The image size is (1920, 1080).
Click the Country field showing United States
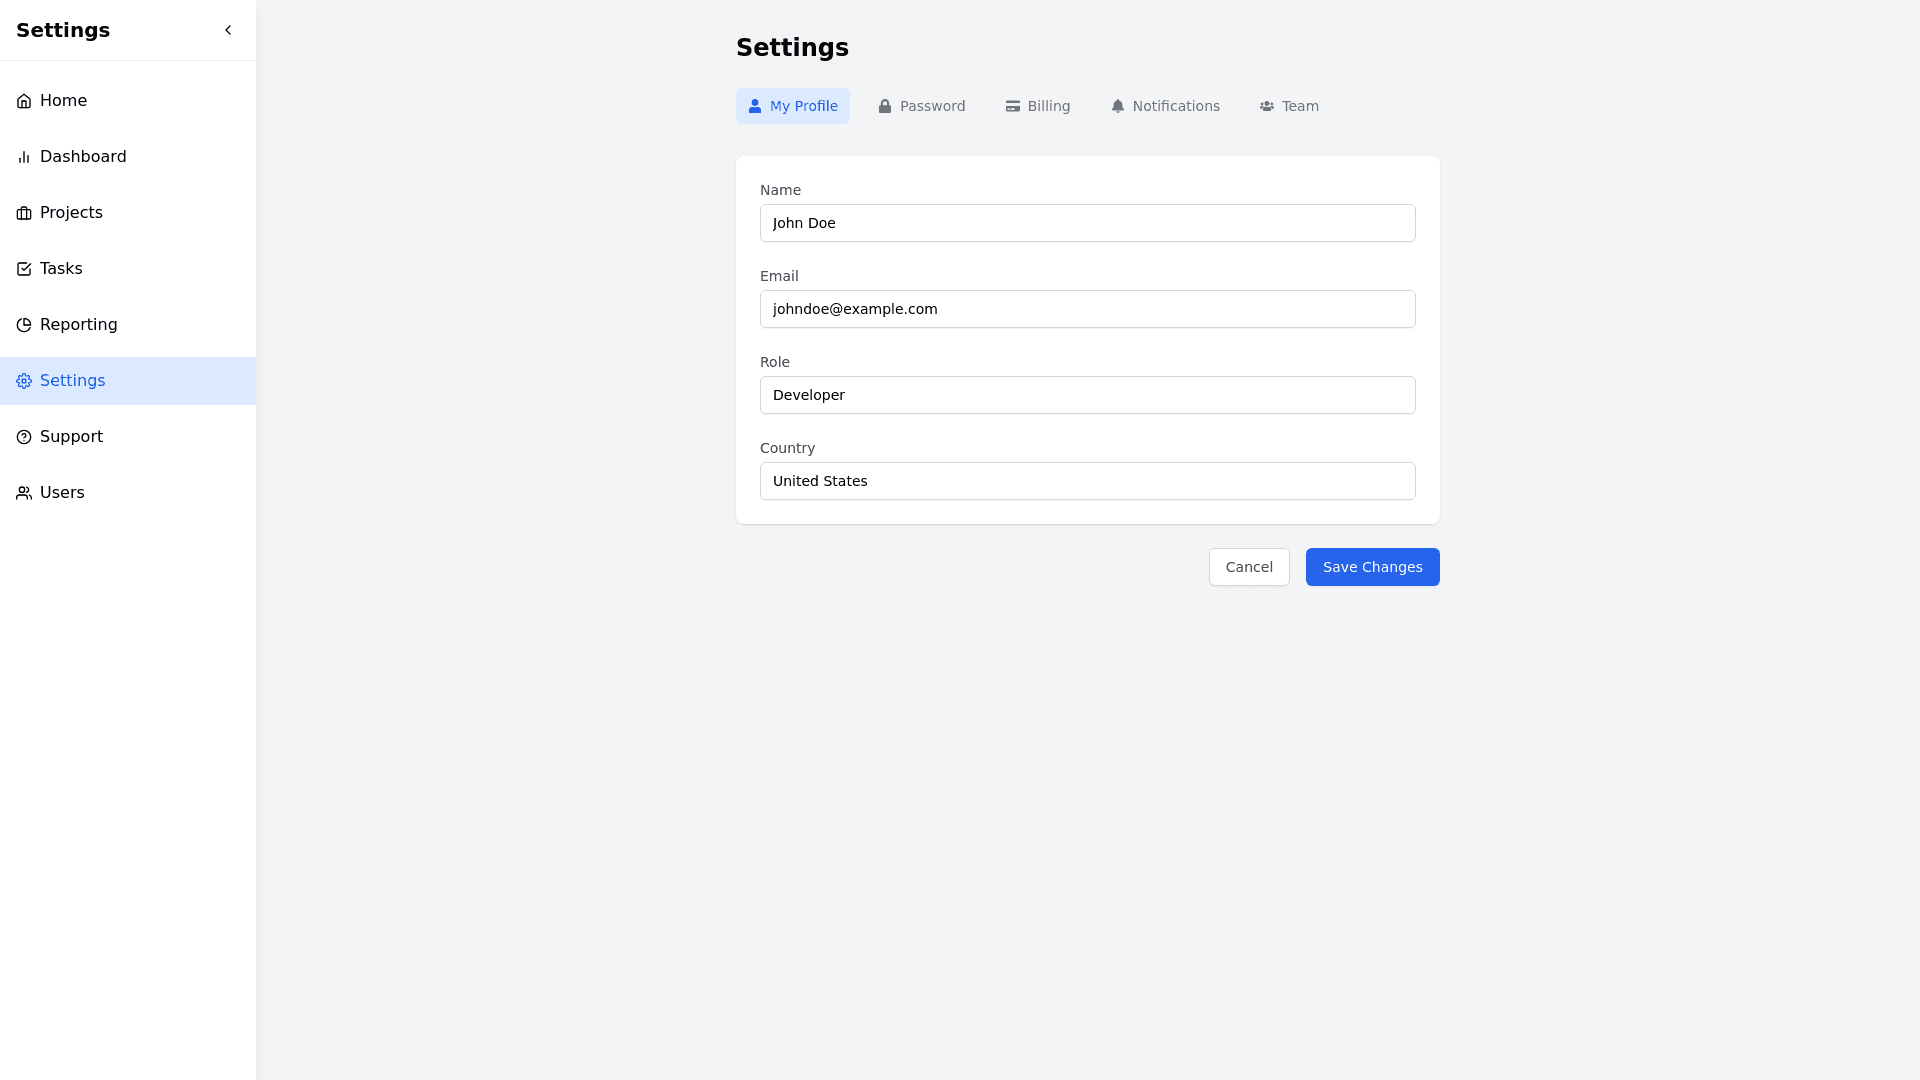(1087, 481)
